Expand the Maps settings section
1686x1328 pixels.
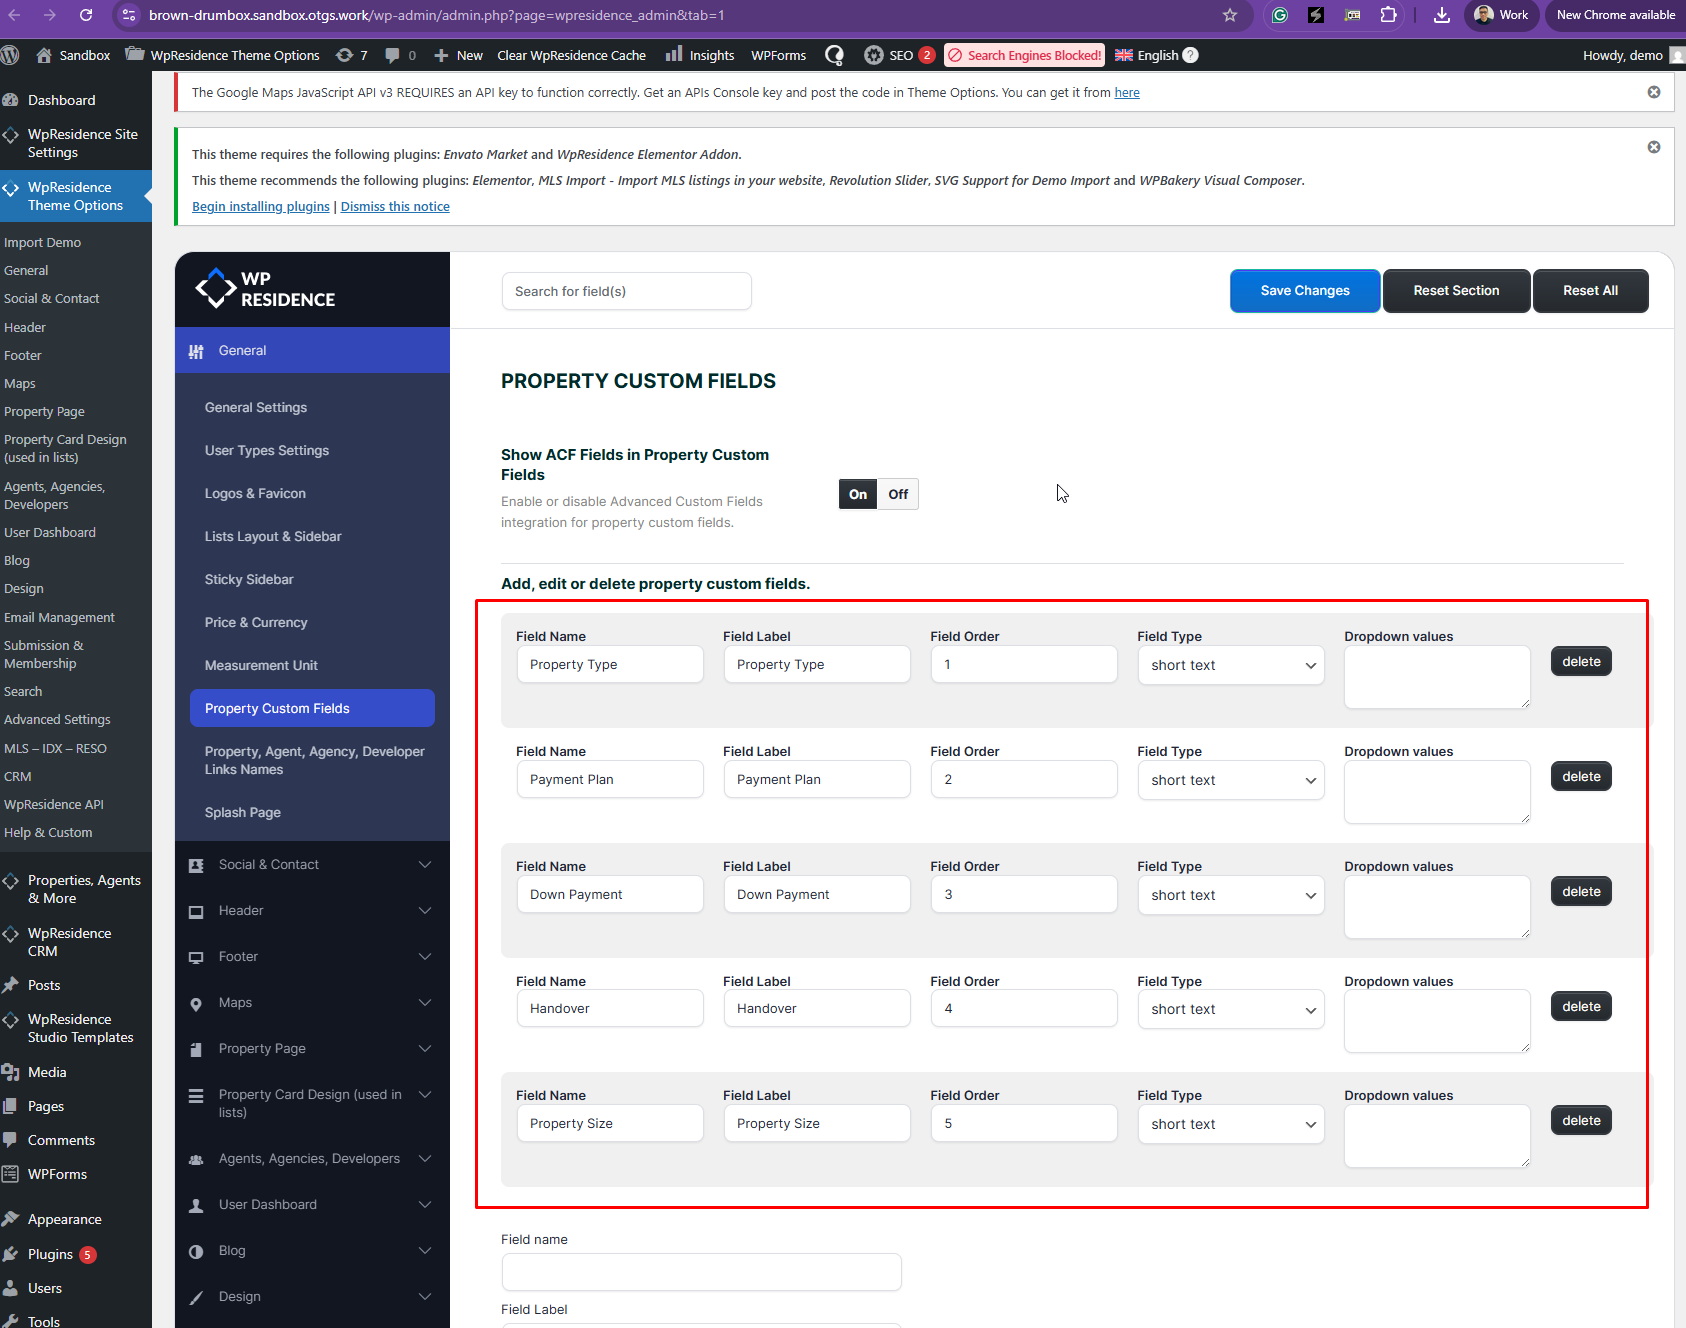[x=312, y=1003]
